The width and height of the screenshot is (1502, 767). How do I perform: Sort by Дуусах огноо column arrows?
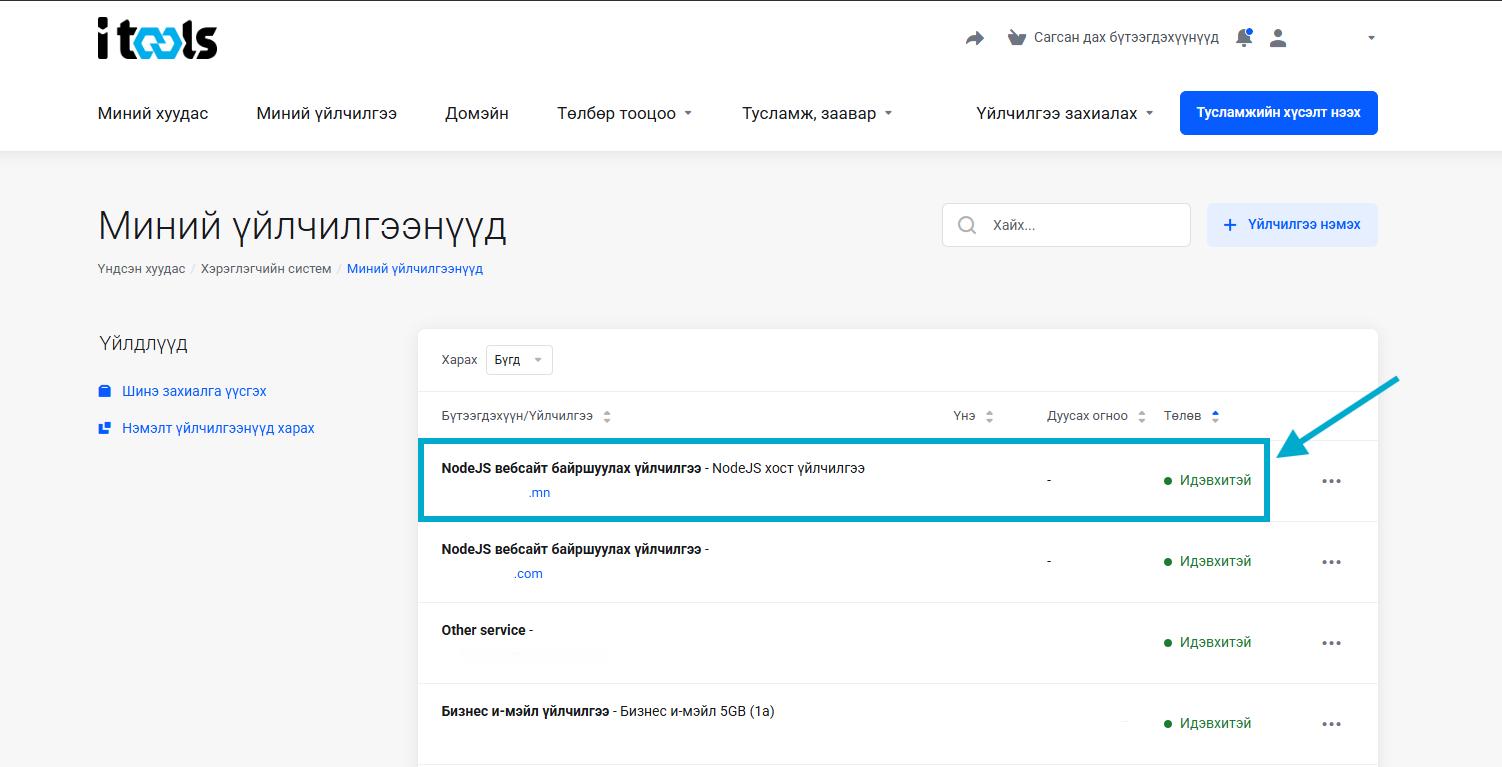1142,416
